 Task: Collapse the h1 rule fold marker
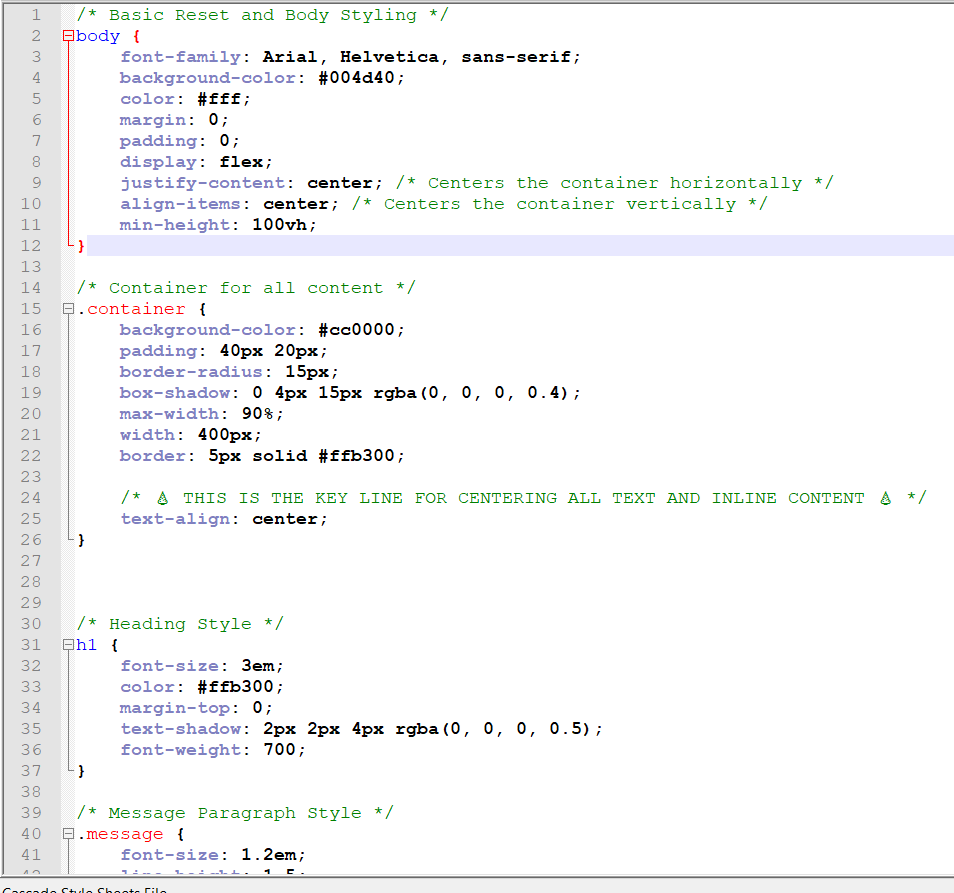68,645
